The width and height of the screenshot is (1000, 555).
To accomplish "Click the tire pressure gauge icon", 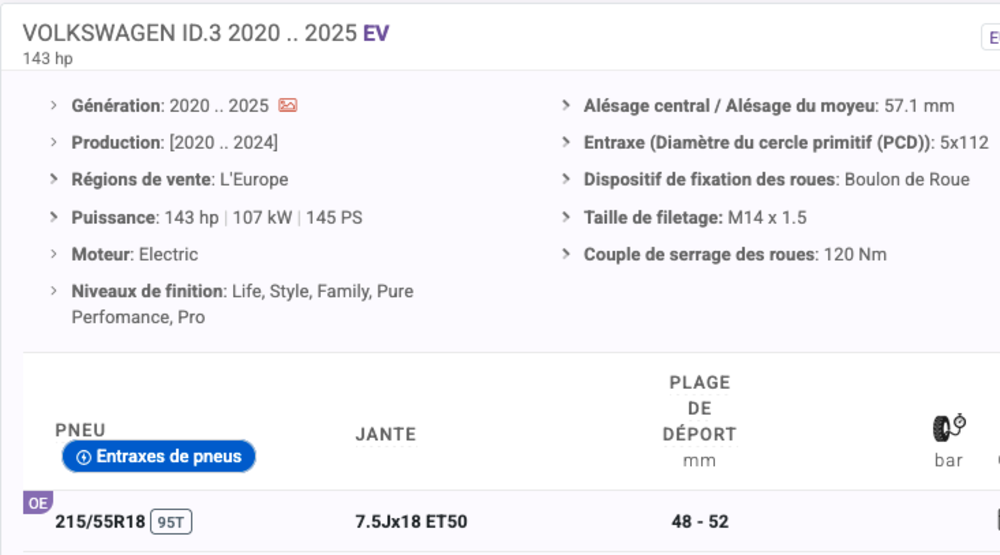I will 948,428.
